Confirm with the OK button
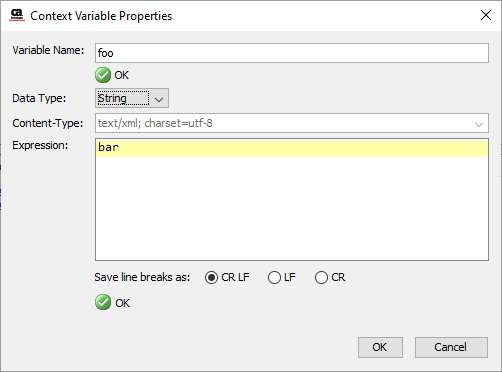 click(x=380, y=347)
